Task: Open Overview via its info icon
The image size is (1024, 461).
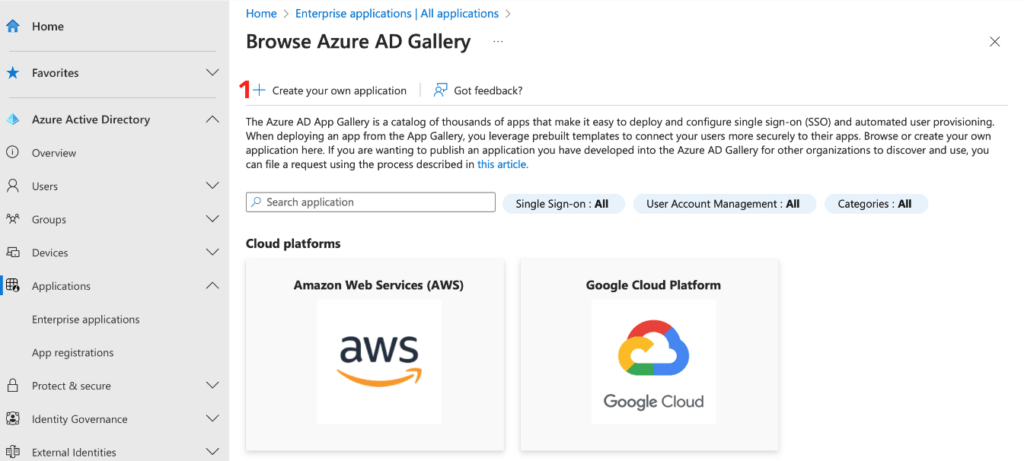Action: point(13,153)
